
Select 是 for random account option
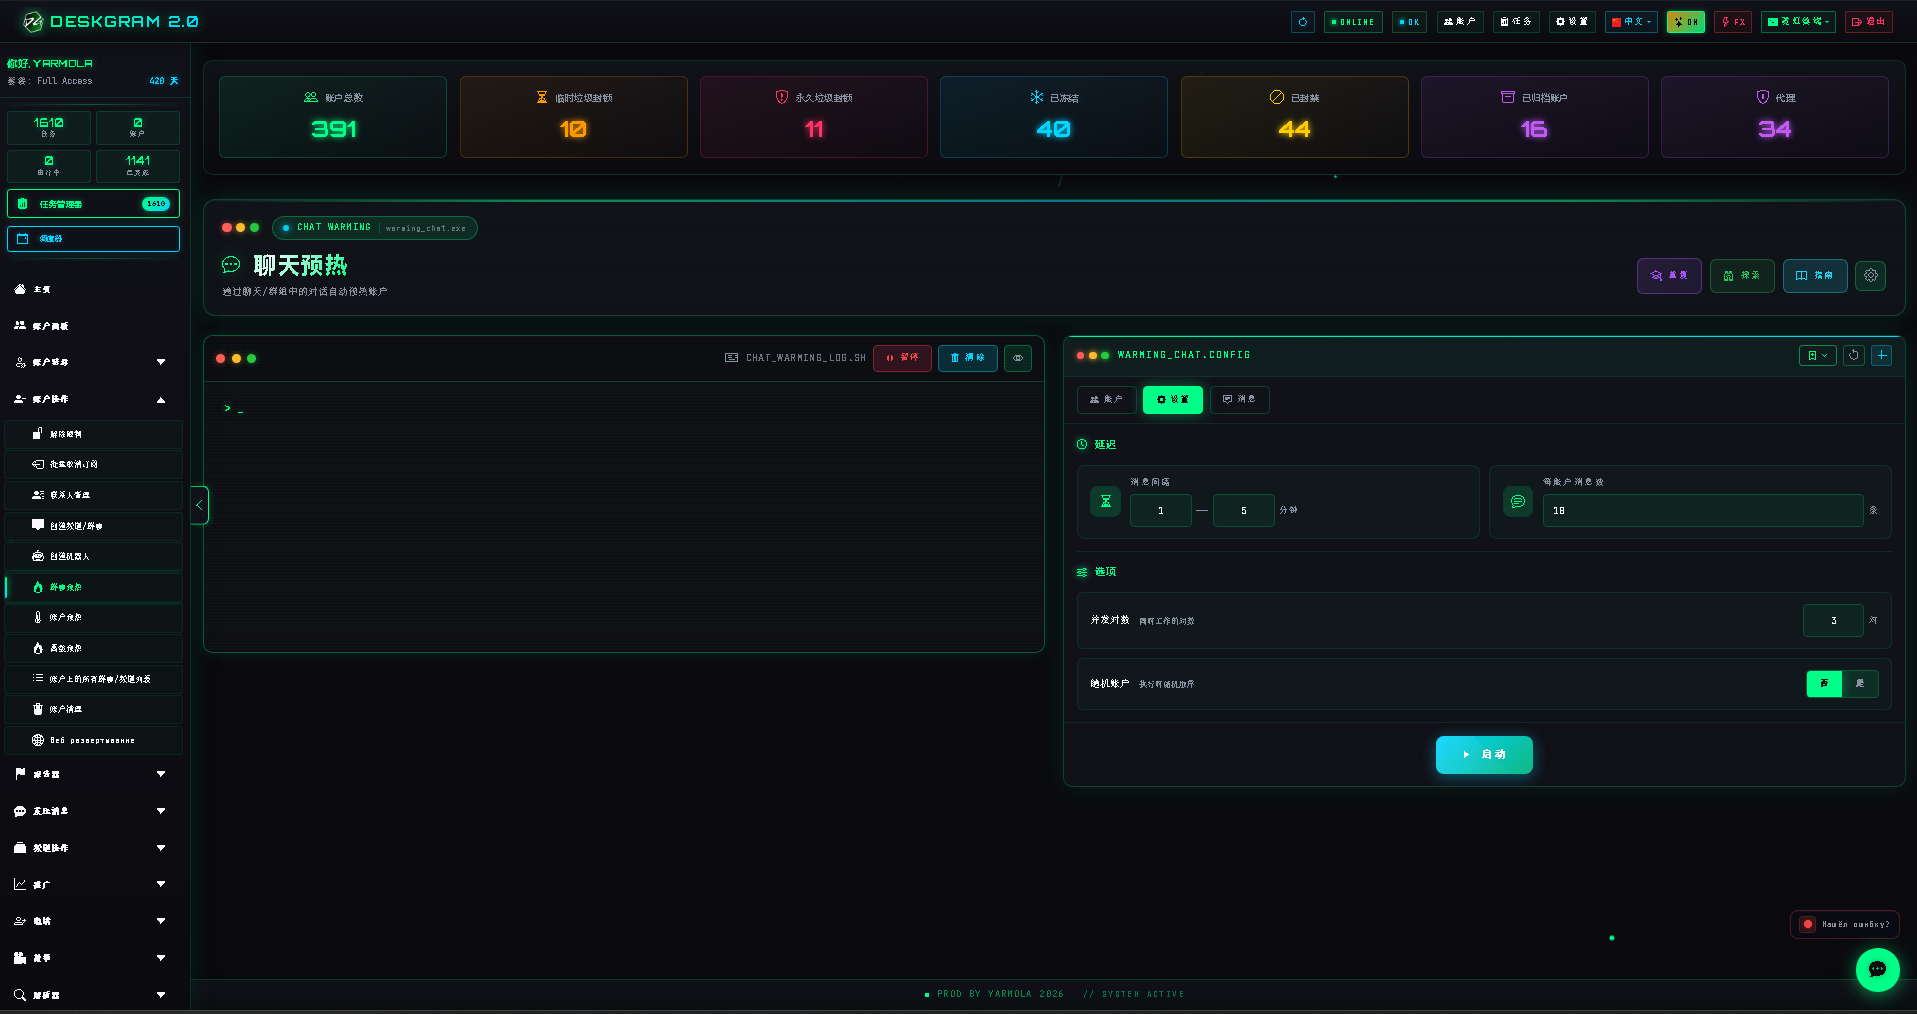point(1860,684)
